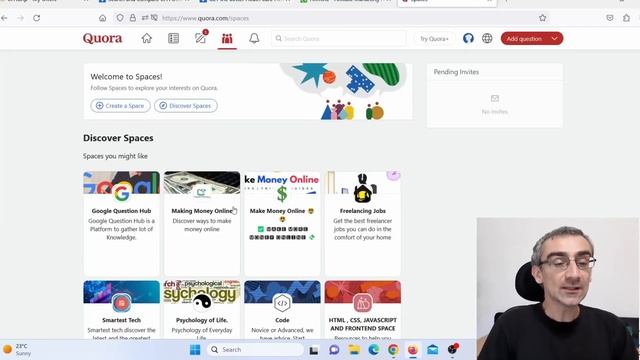Open Task View on taskbar
640x360 pixels.
click(313, 350)
